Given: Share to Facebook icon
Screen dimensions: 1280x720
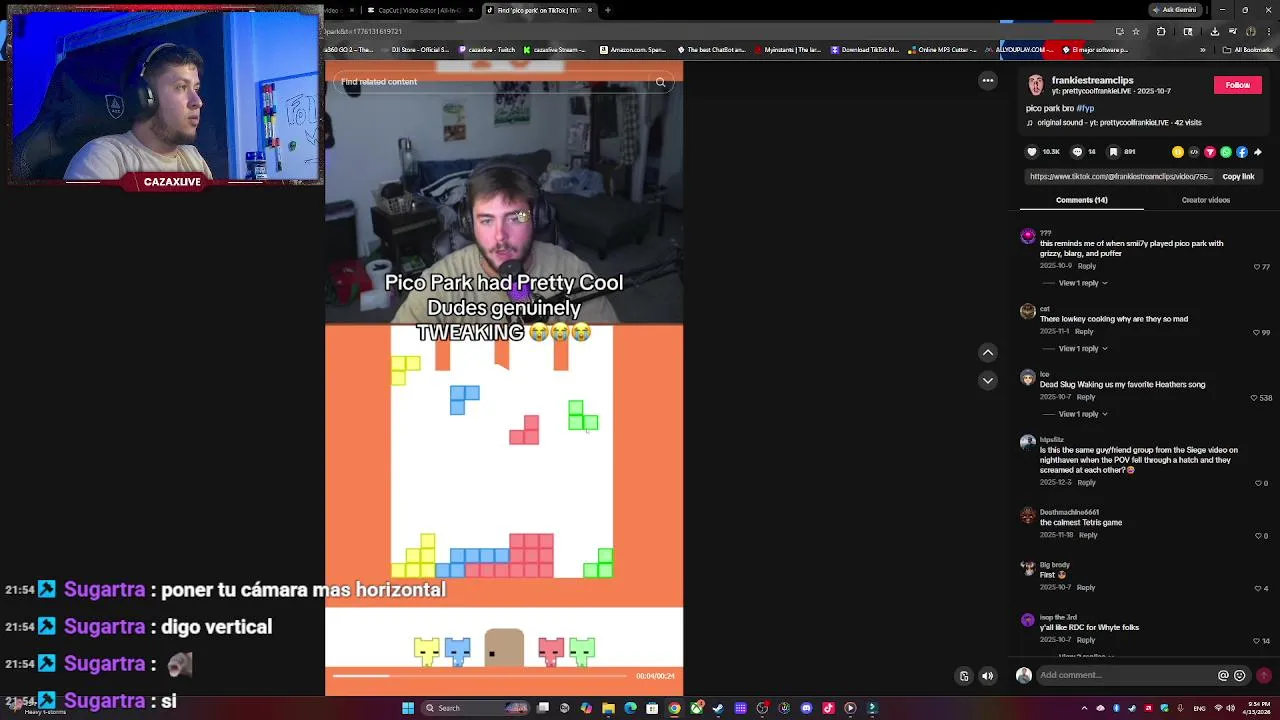Looking at the screenshot, I should [x=1242, y=152].
